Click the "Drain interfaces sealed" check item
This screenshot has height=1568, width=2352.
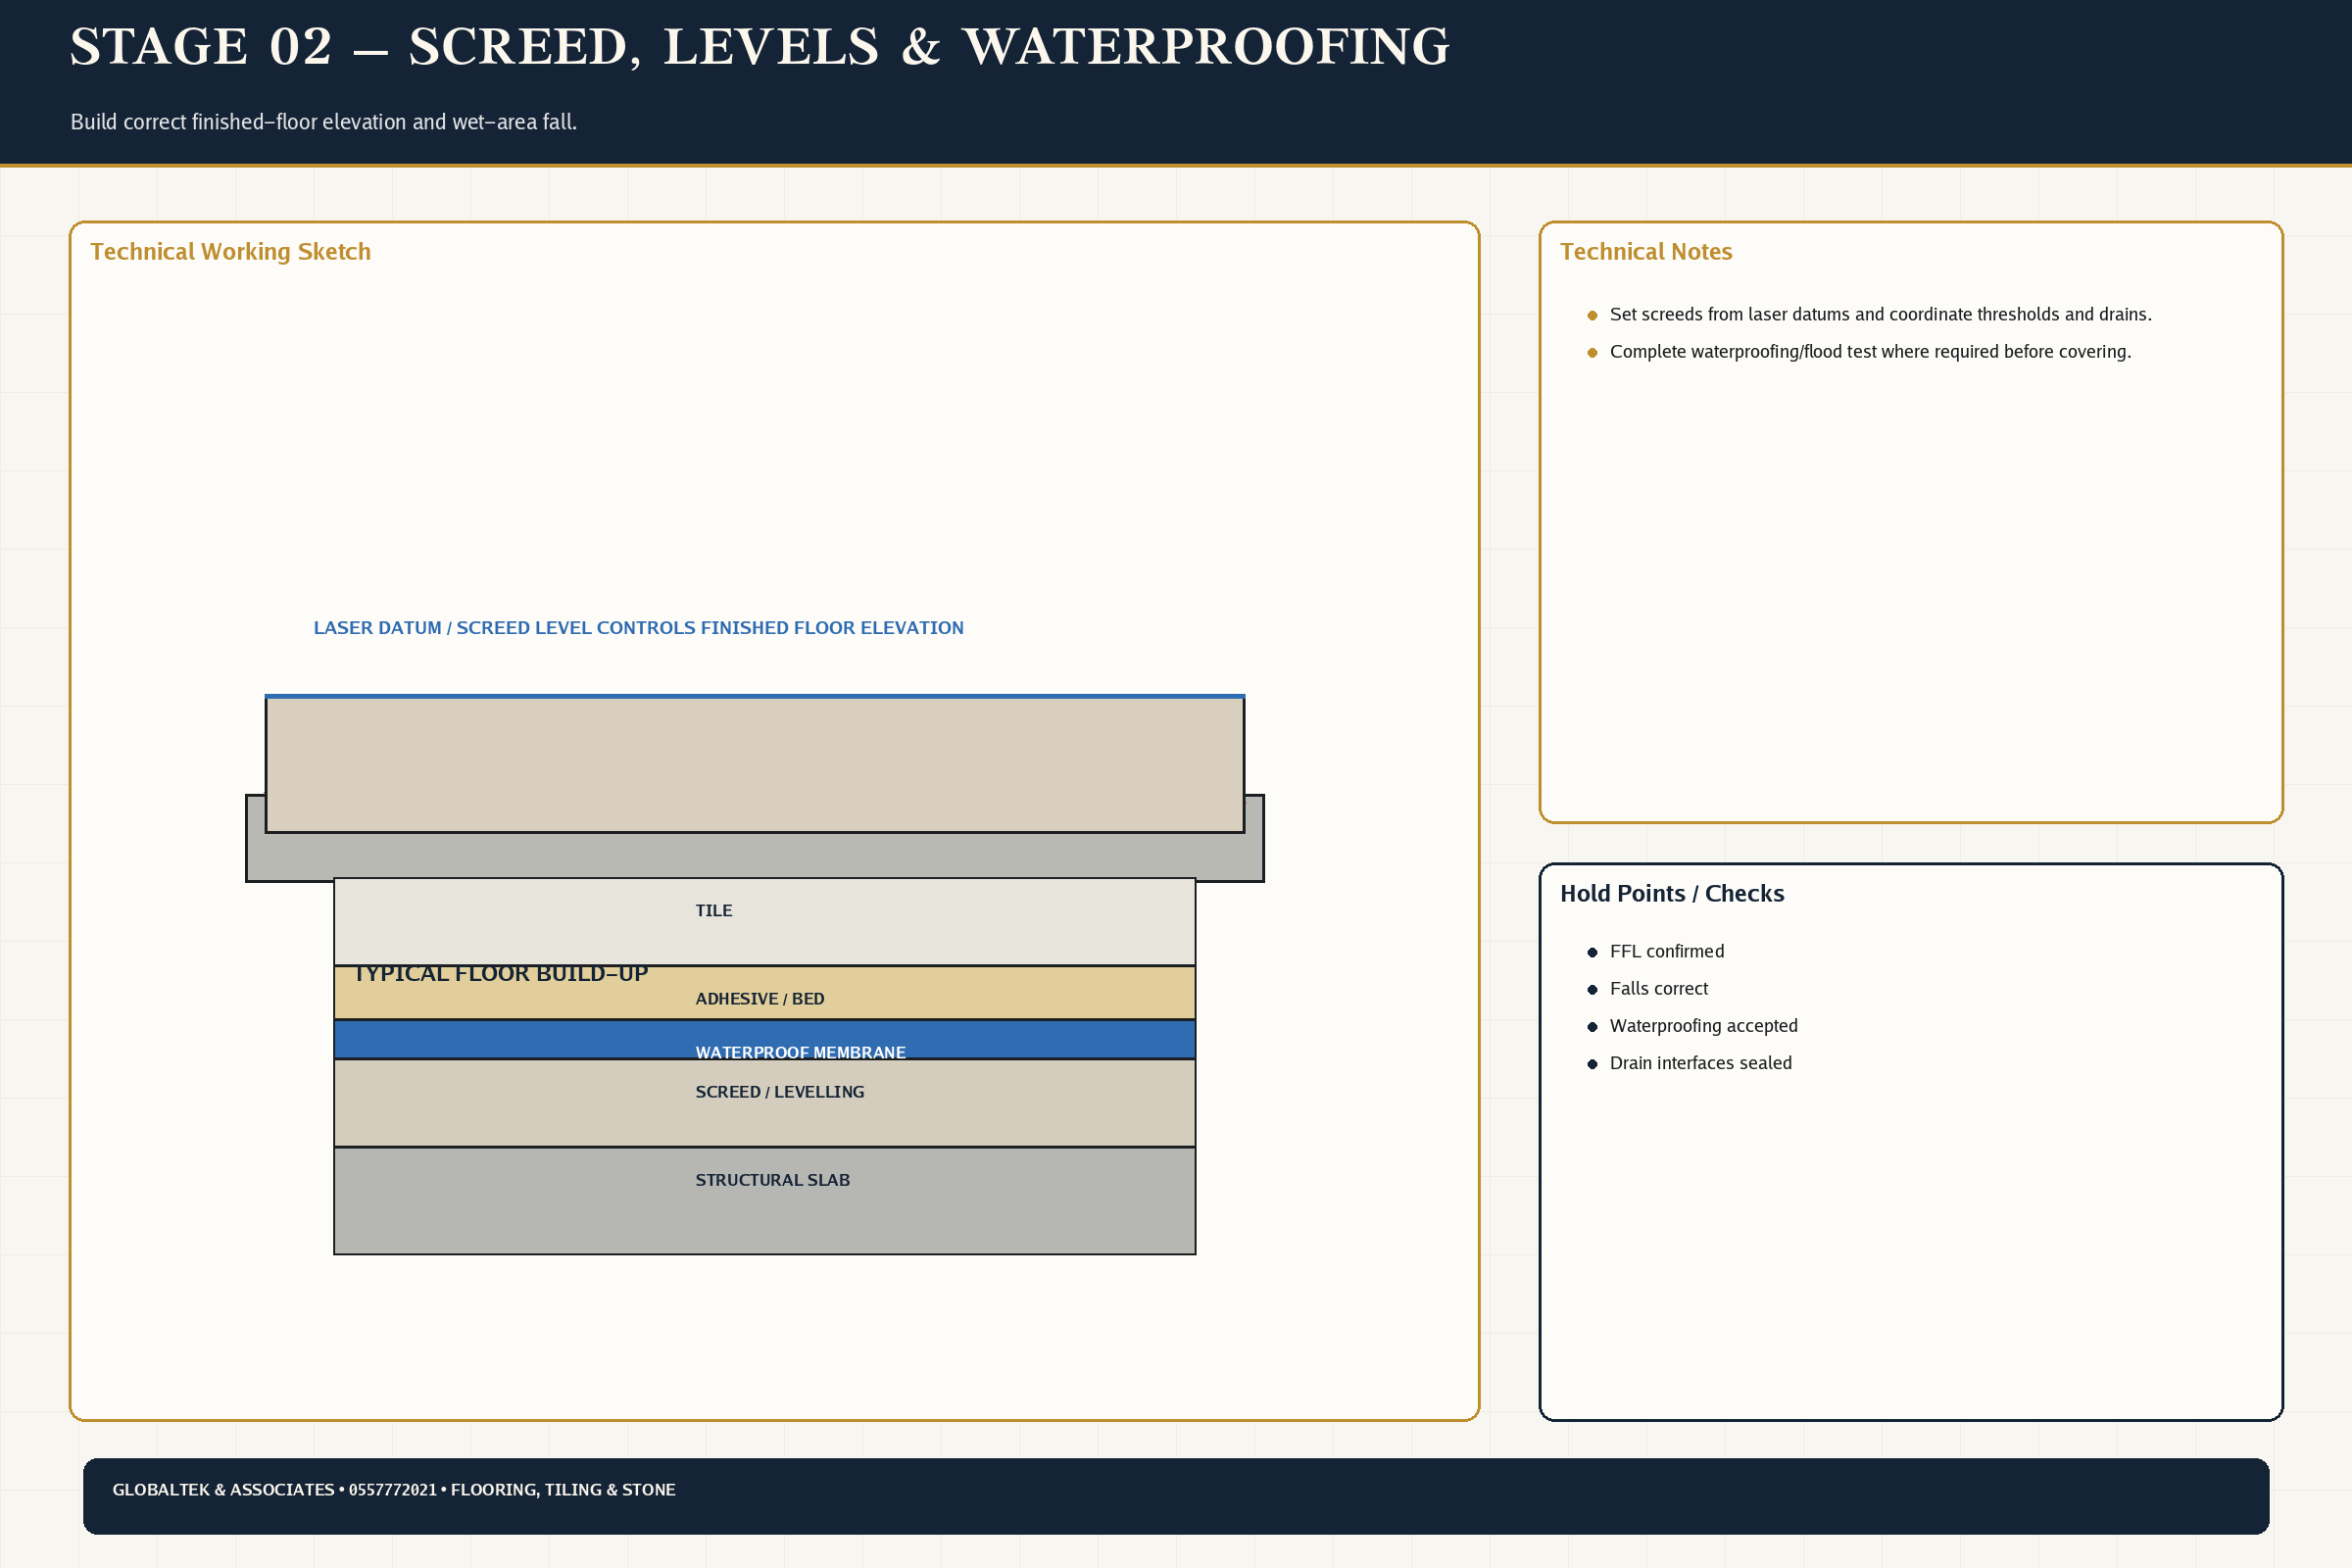(x=1700, y=1063)
